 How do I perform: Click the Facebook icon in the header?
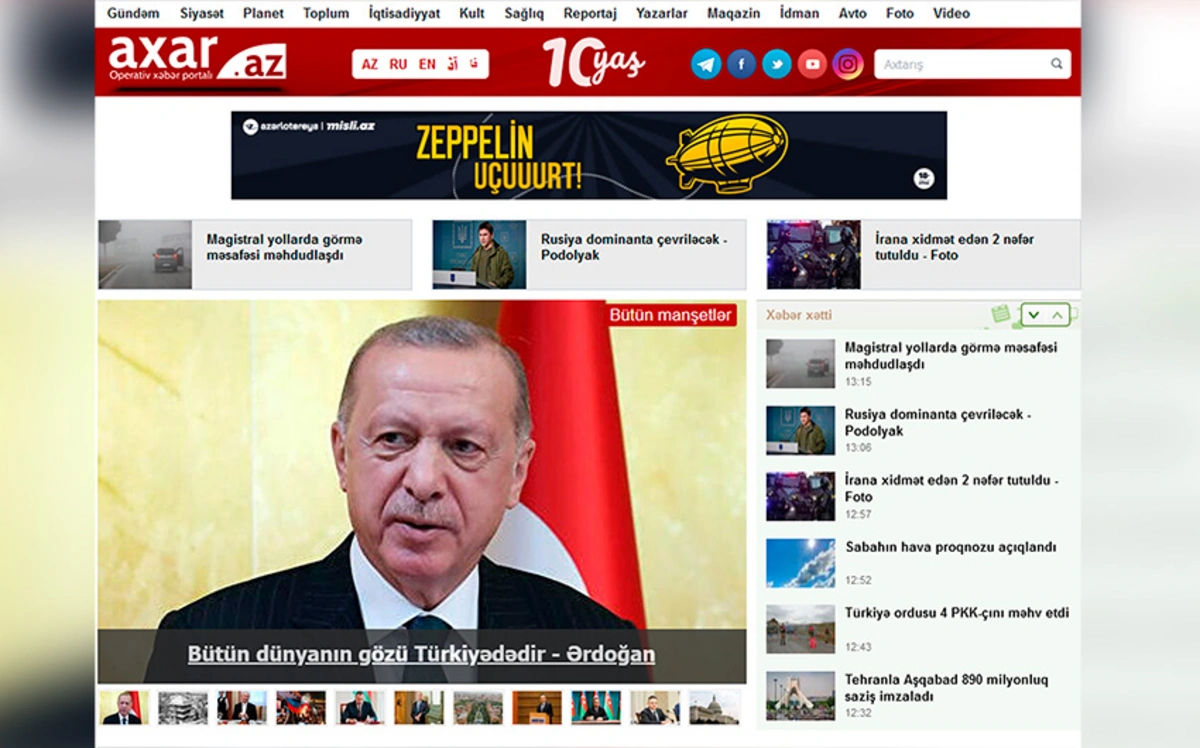tap(741, 63)
